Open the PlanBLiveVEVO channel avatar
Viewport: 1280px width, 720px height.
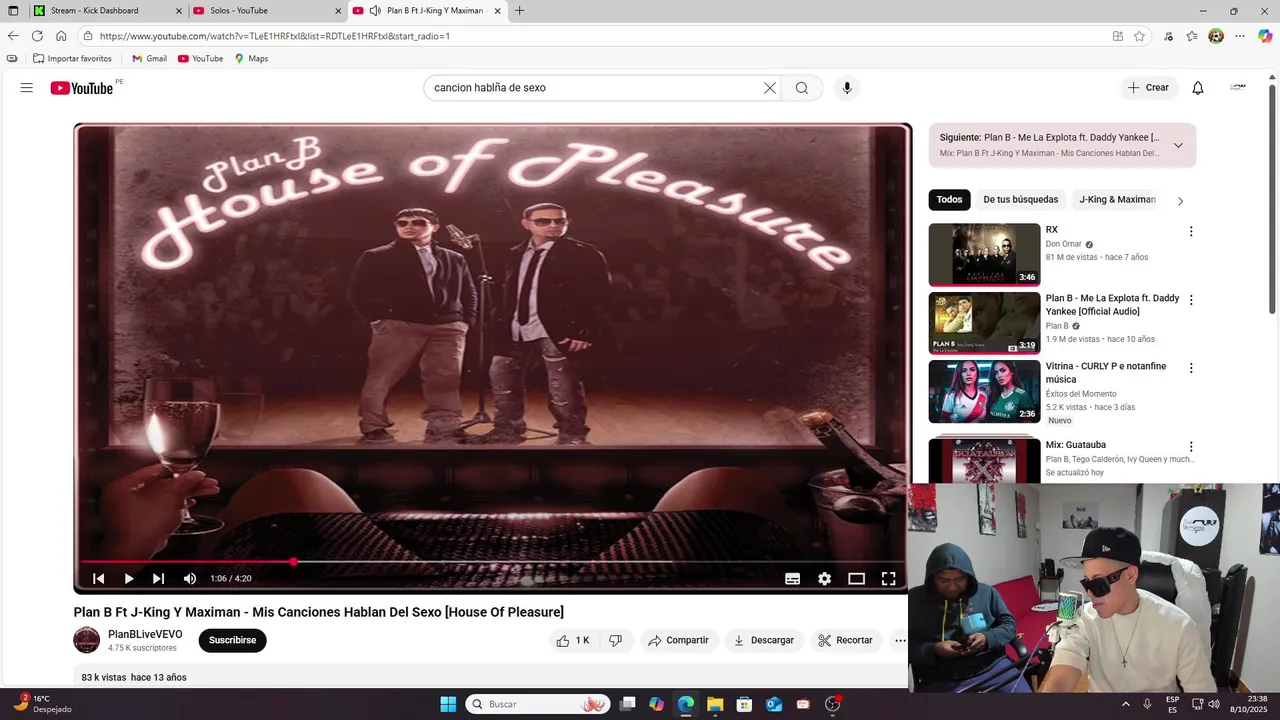87,640
